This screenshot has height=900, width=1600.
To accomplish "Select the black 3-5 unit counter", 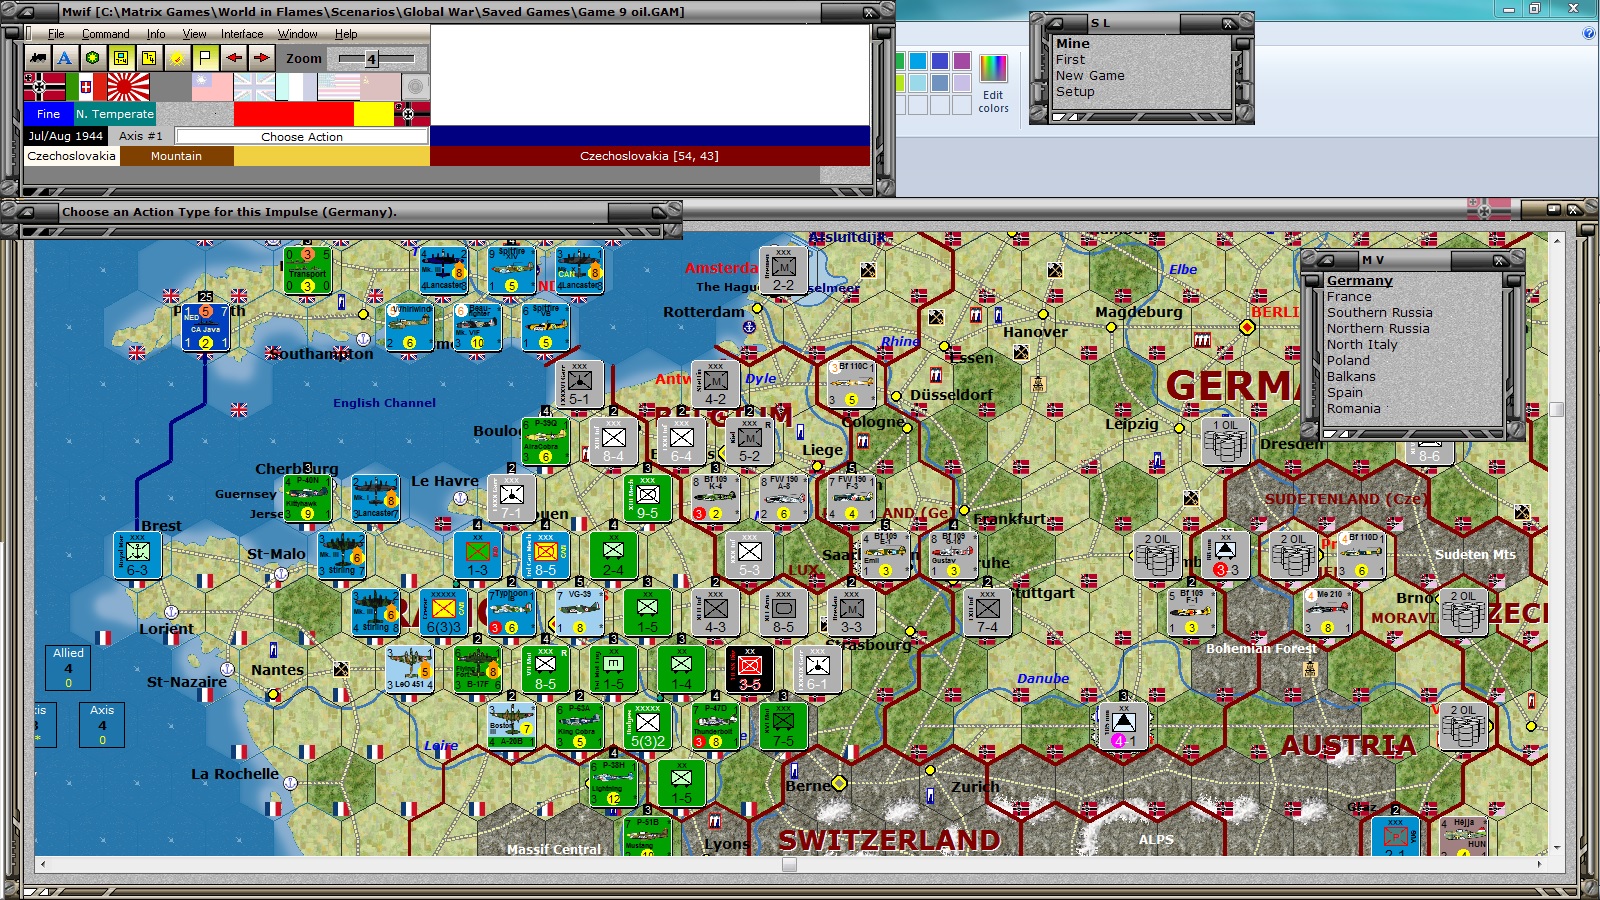I will coord(750,670).
